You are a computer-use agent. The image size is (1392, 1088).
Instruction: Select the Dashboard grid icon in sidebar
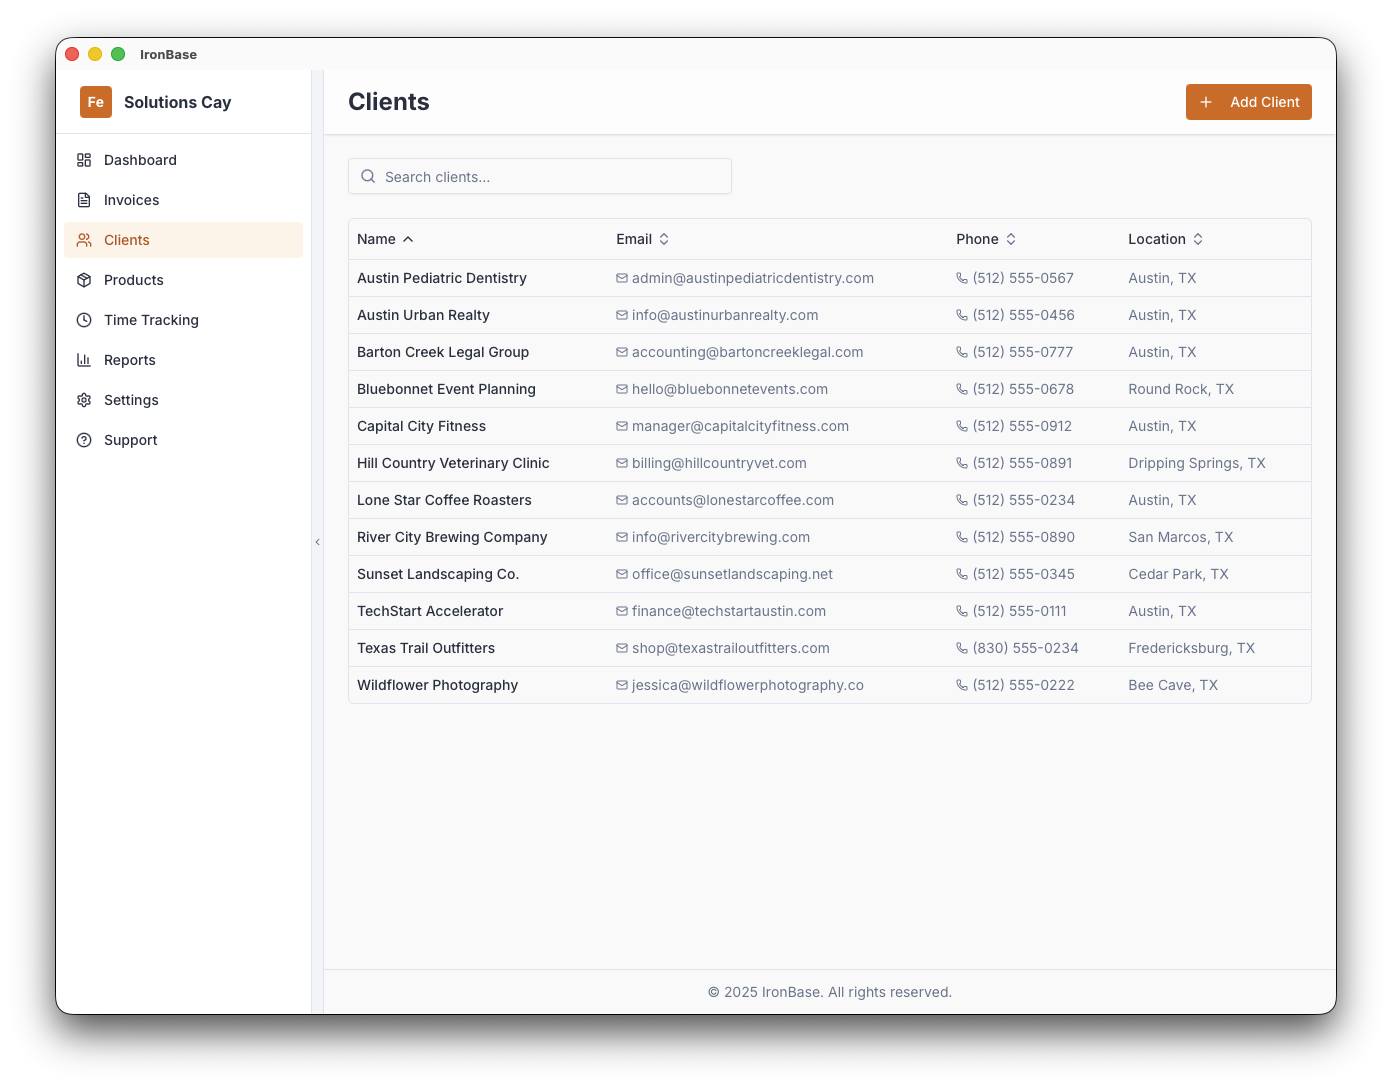pyautogui.click(x=84, y=160)
